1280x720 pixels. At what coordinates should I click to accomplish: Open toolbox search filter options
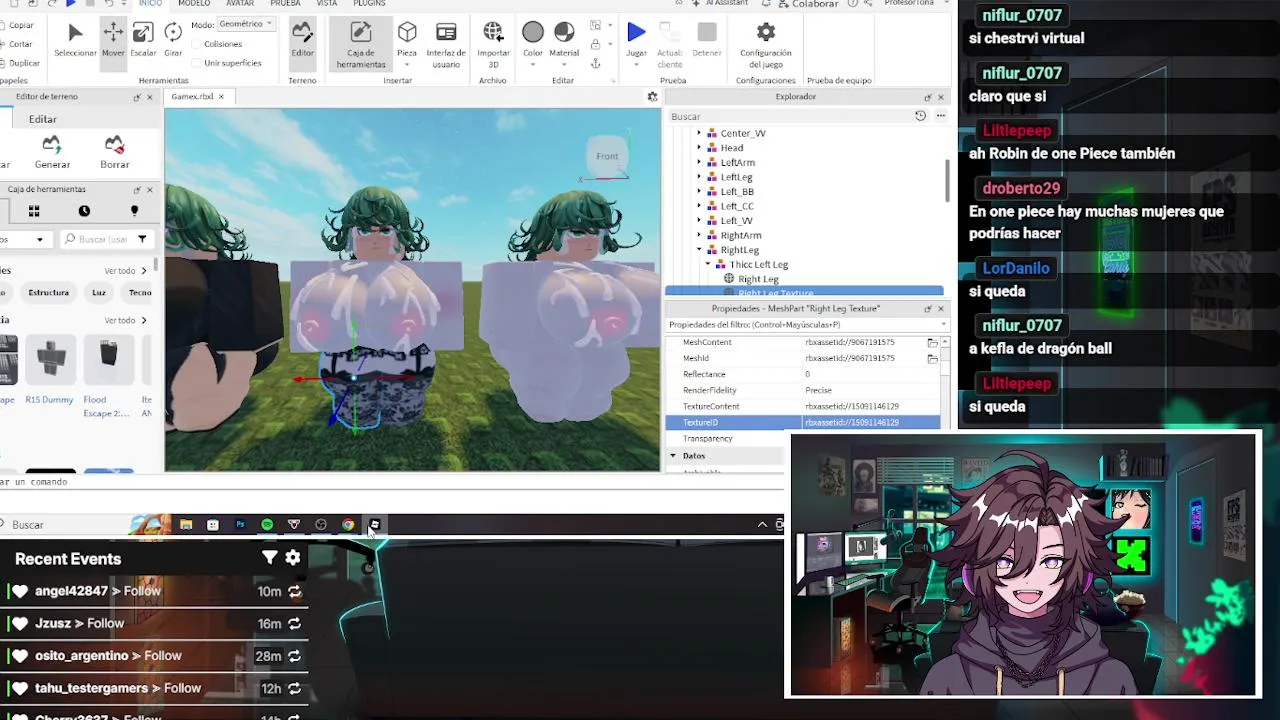click(142, 239)
